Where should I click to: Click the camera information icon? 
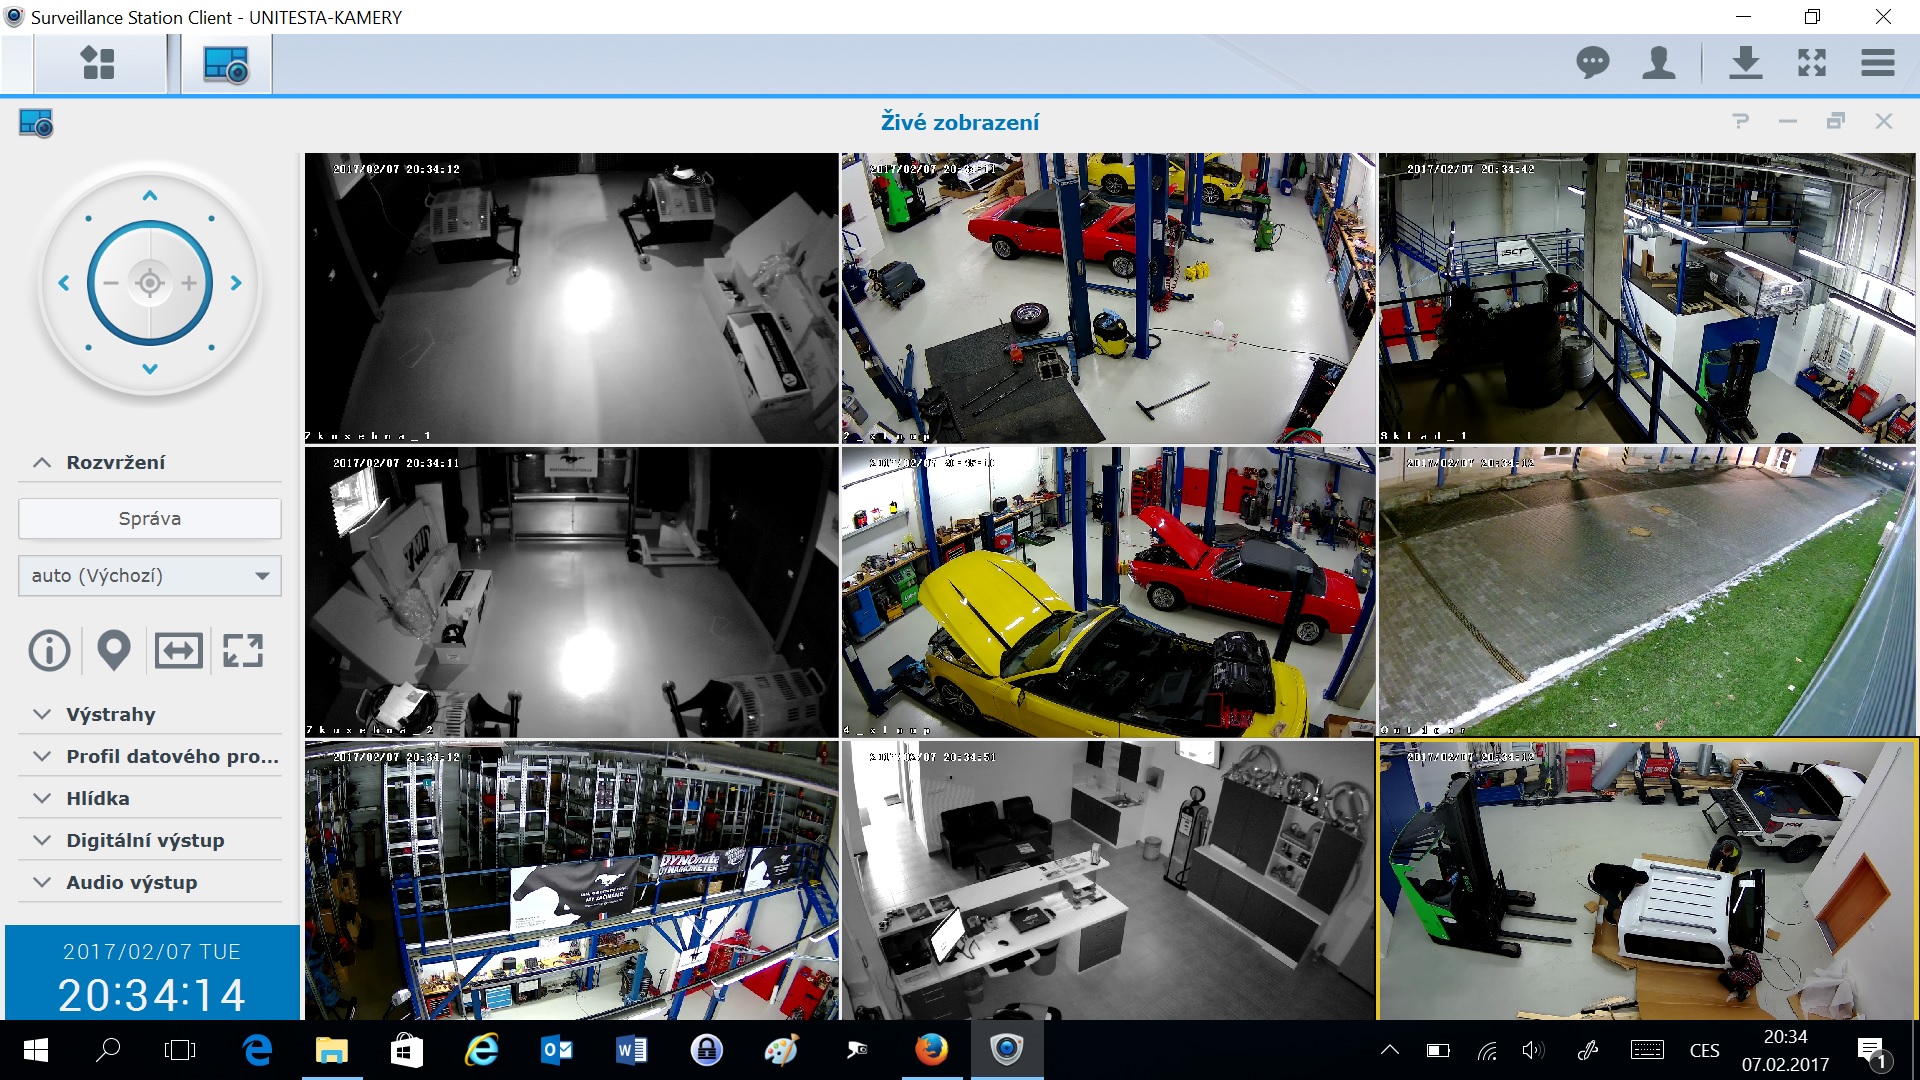pos(49,651)
